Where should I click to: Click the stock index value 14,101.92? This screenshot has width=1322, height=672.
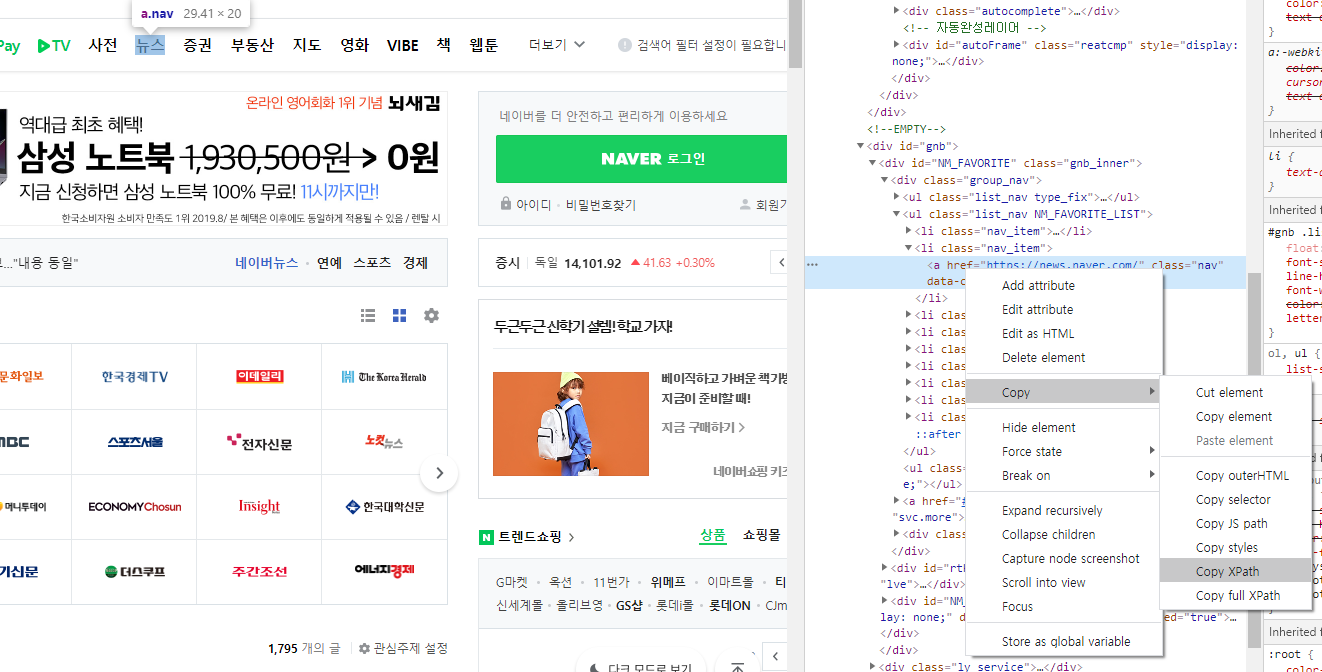tap(592, 263)
